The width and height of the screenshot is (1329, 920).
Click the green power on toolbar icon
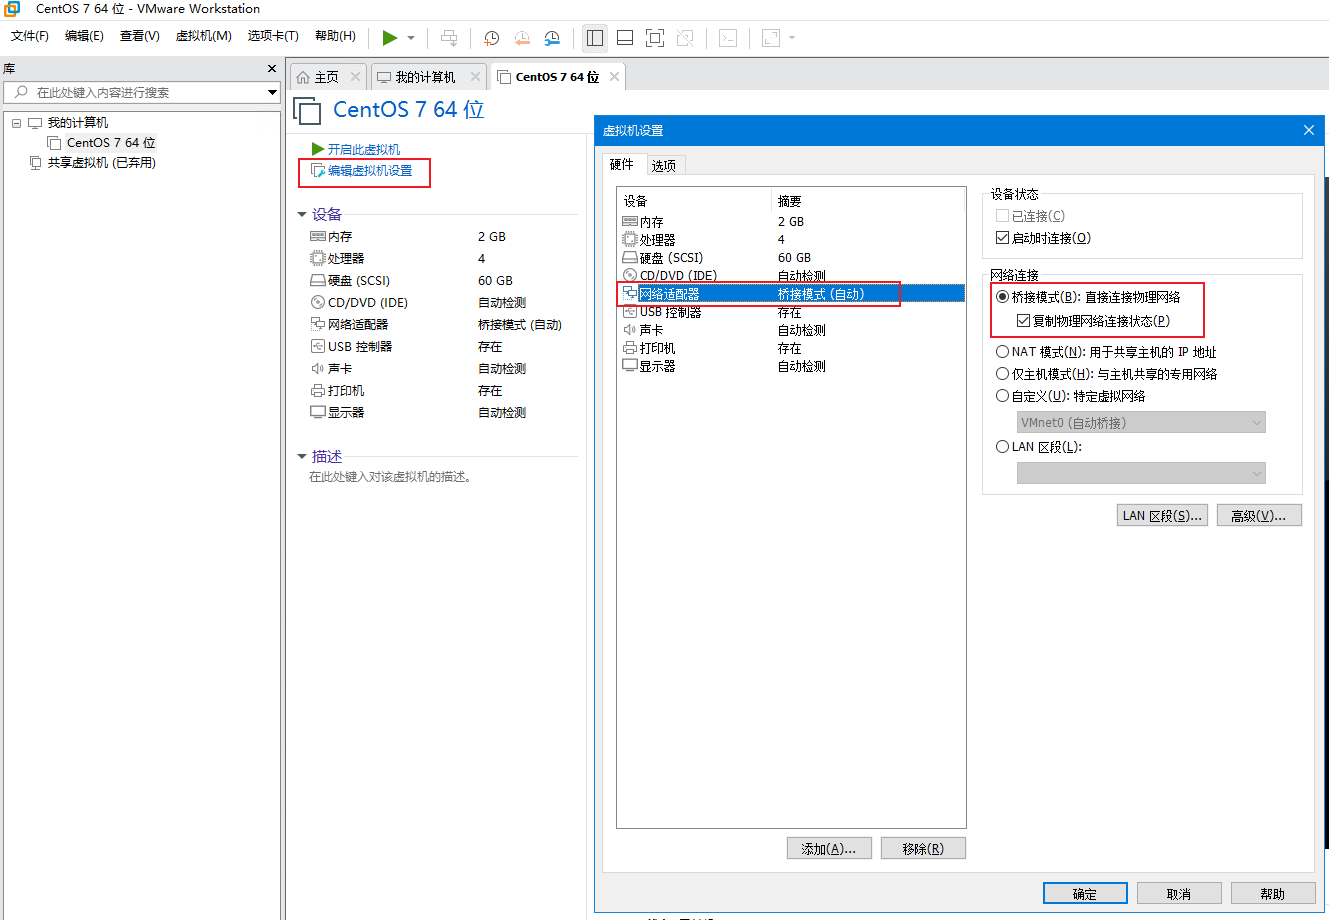[390, 38]
